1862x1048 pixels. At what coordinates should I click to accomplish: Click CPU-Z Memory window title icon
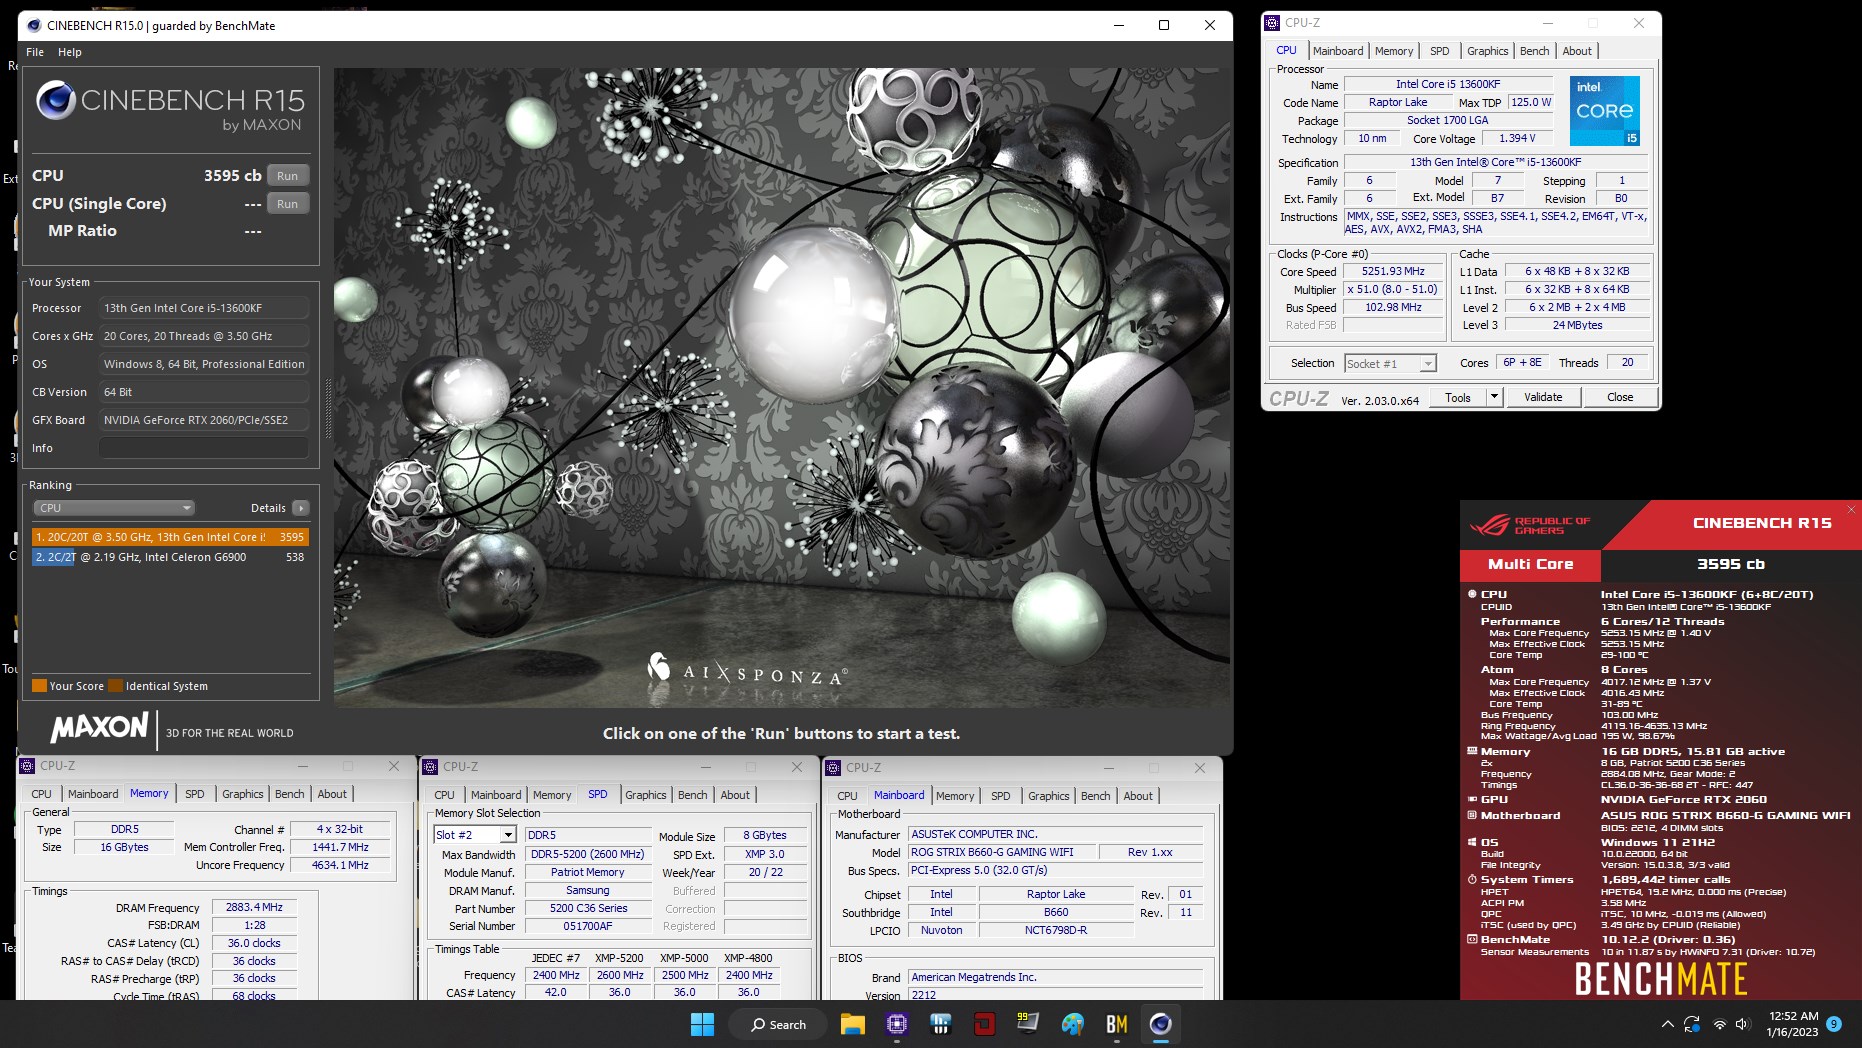click(27, 766)
